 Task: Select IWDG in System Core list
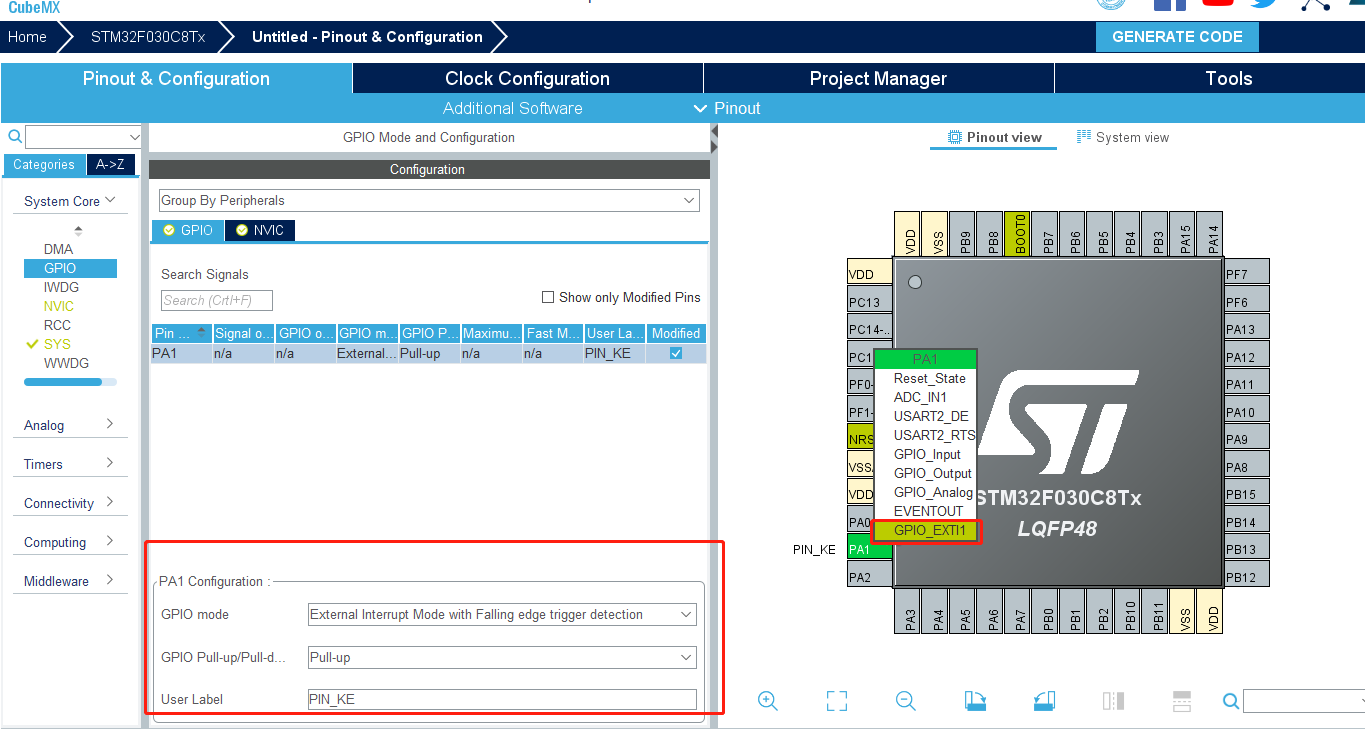61,287
